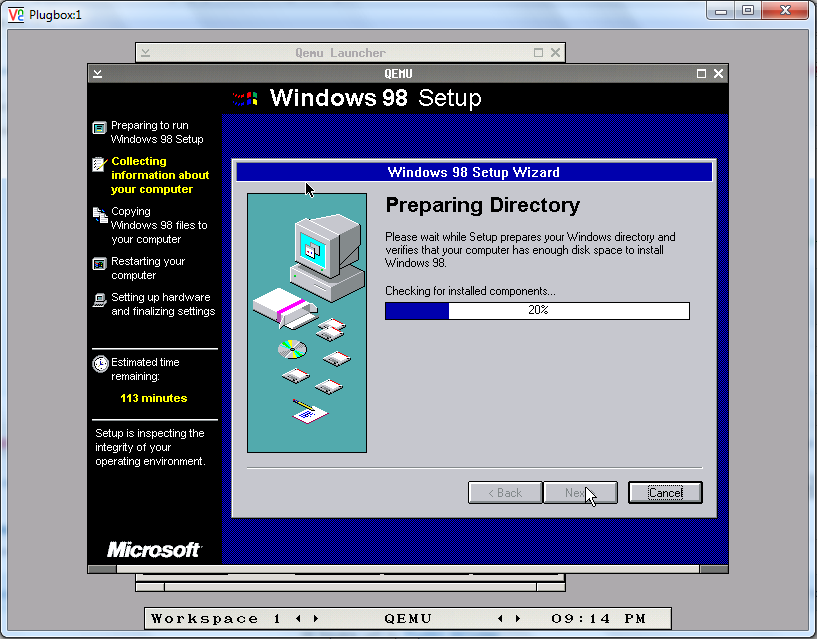Viewport: 817px width, 639px height.
Task: Click the Windows 98 flag logo
Action: click(245, 99)
